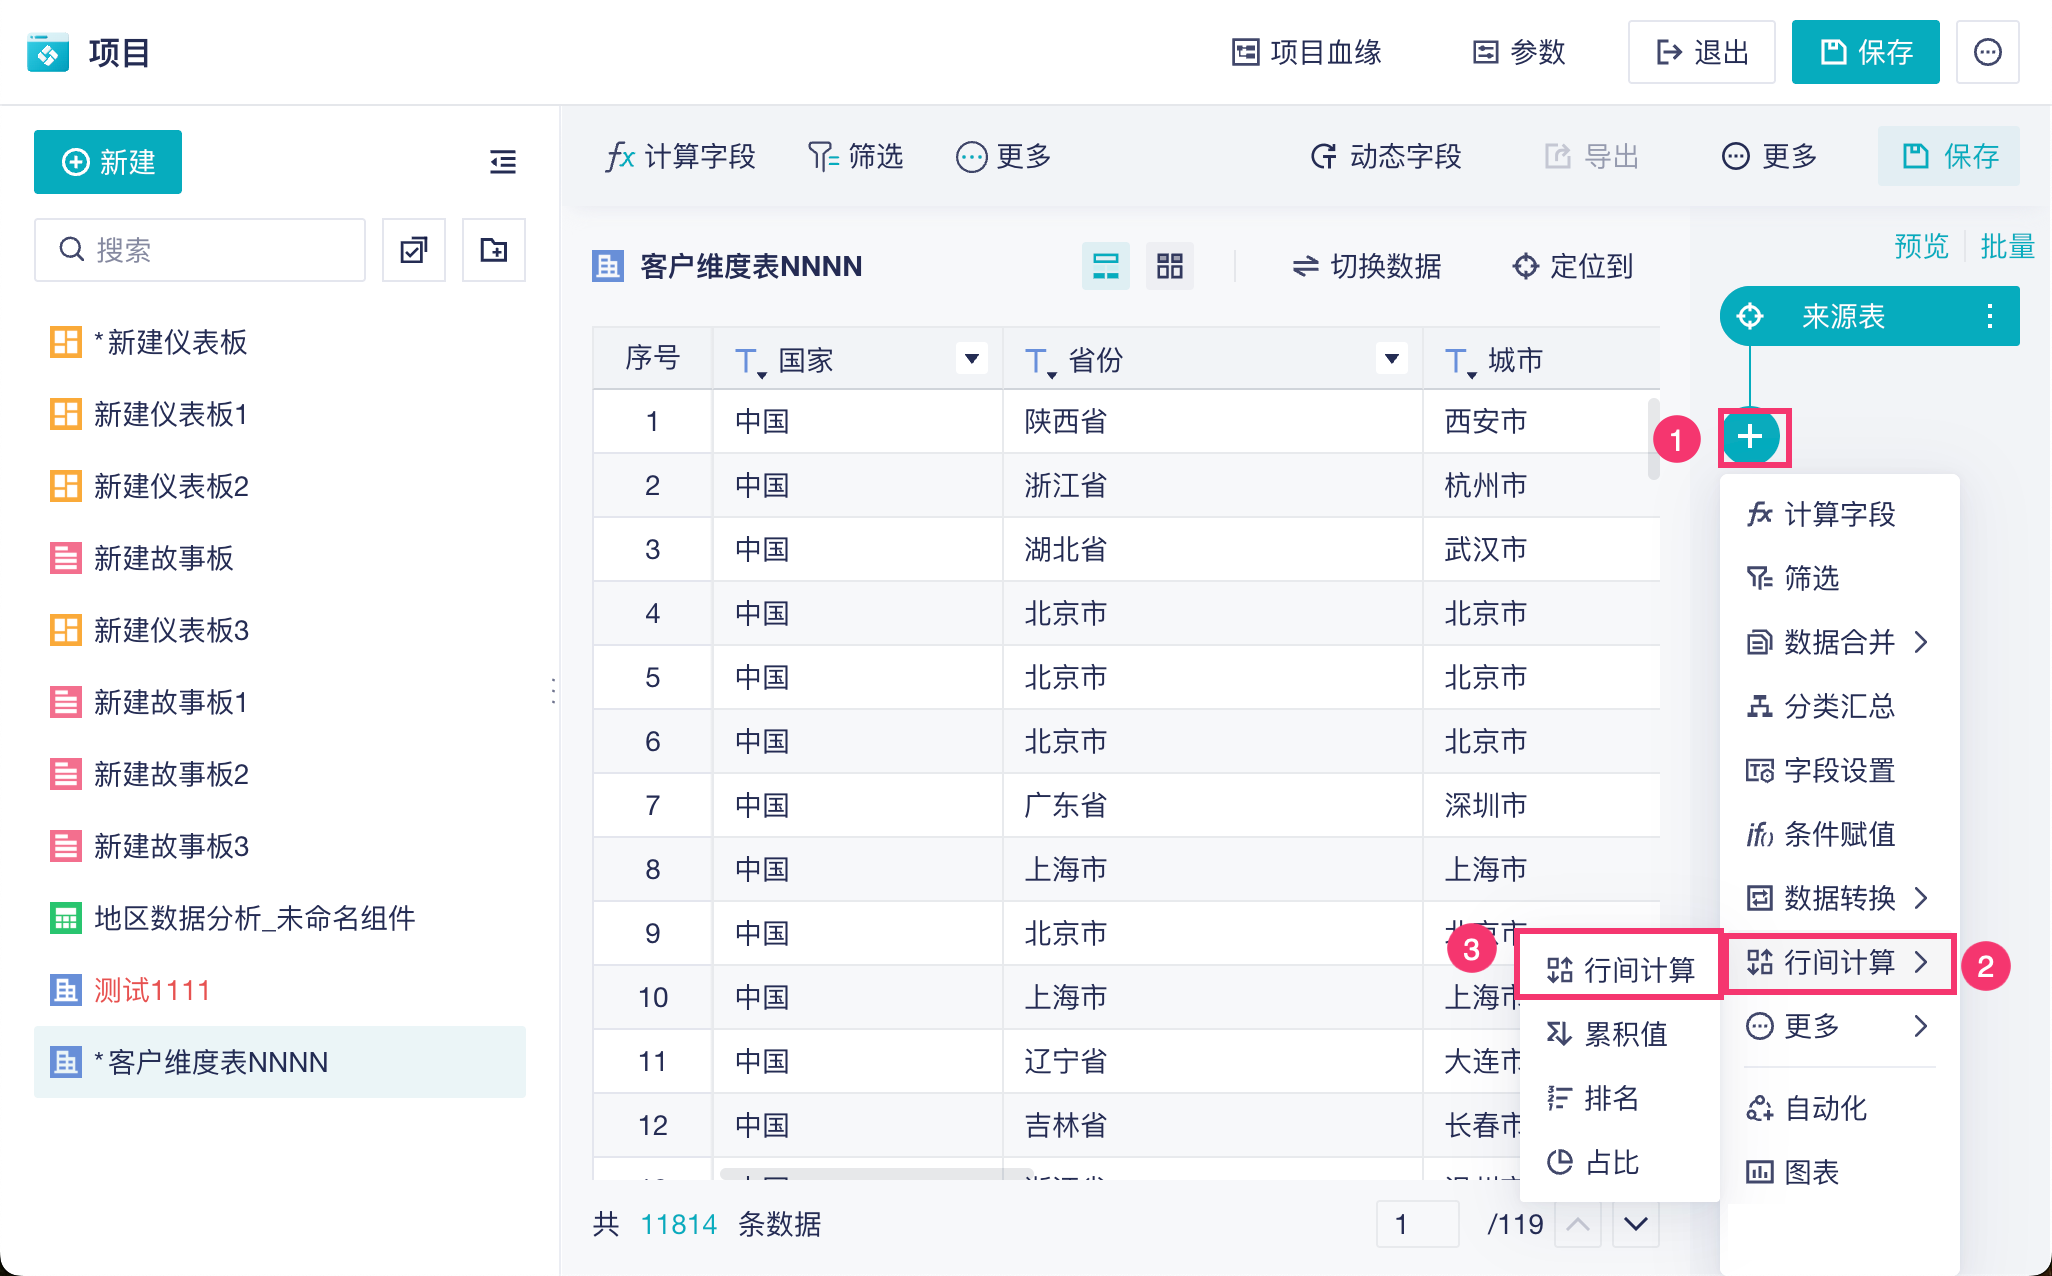
Task: Switch to grid card view
Action: click(1169, 266)
